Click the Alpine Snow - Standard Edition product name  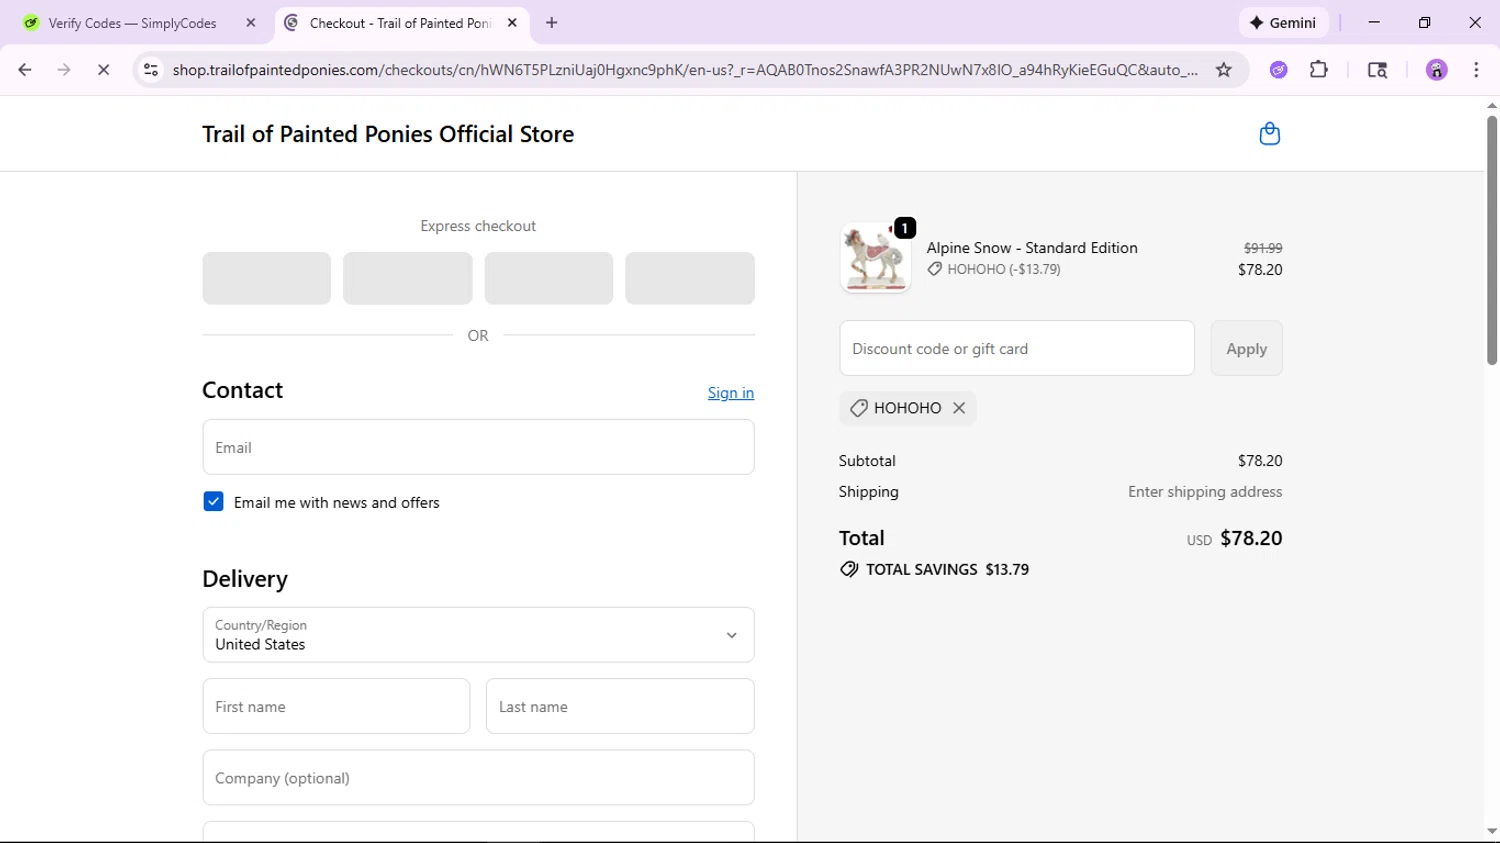(x=1032, y=248)
